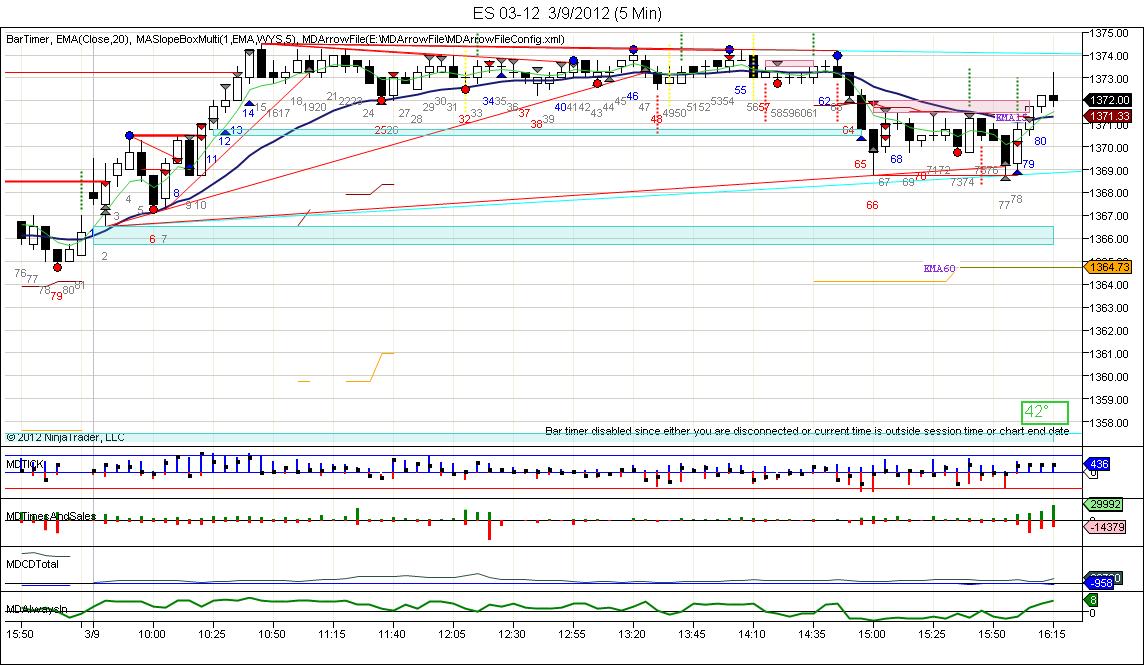
Task: Click the 1368.00 price axis label
Action: tap(1110, 193)
